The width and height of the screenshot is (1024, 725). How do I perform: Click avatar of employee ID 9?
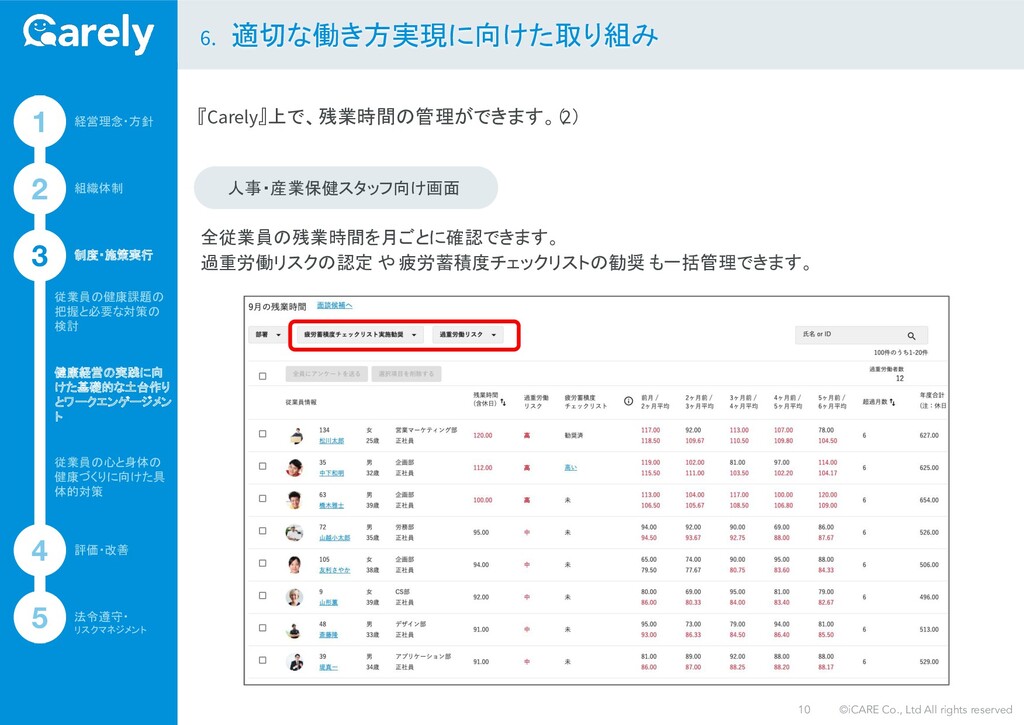click(x=295, y=597)
